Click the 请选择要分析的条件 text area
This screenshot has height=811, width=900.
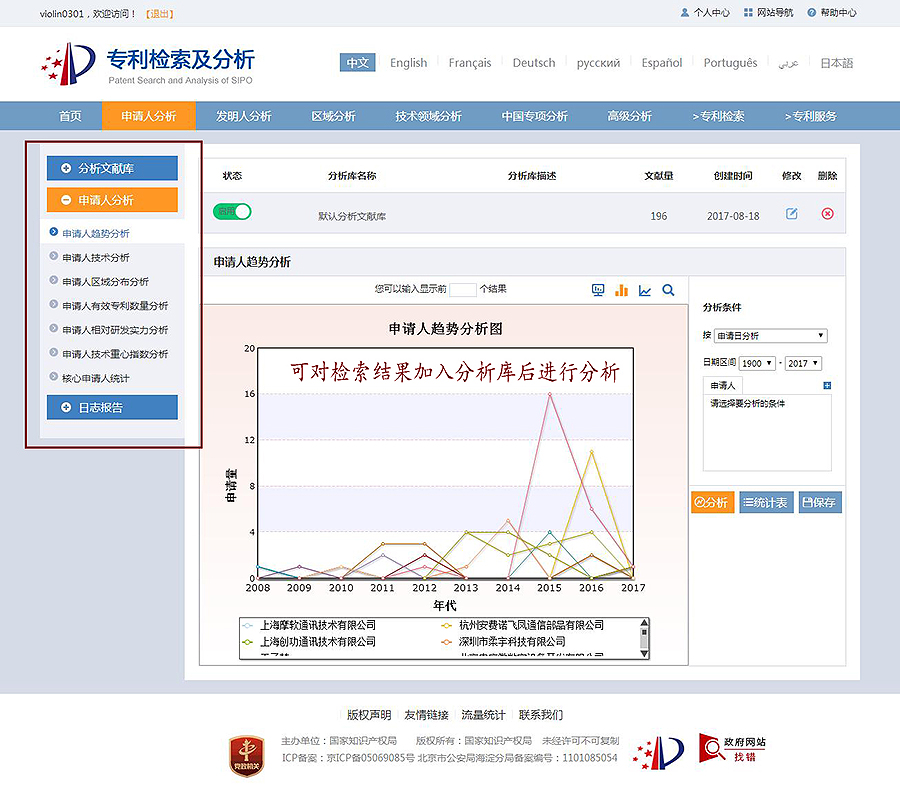767,433
